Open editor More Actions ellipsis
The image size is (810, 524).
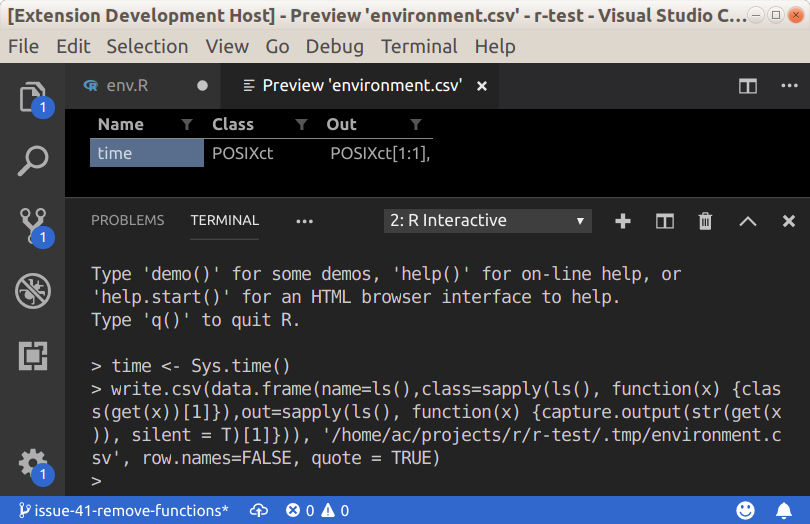tap(789, 86)
